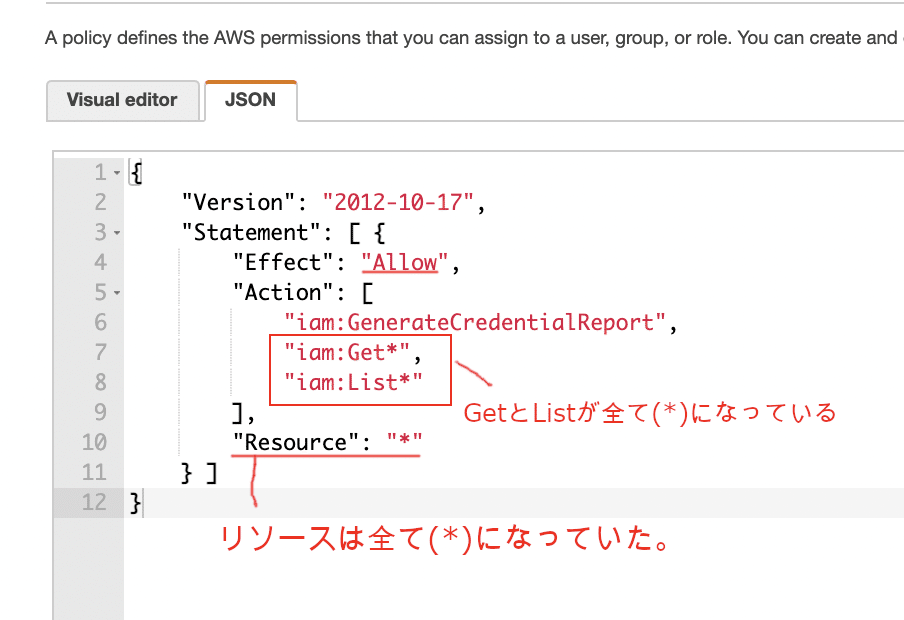
Task: Collapse the fold arrow on line 1
Action: pyautogui.click(x=117, y=172)
